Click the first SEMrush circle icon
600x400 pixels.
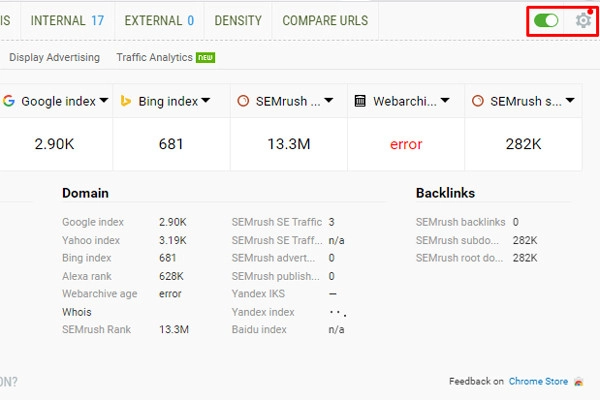[243, 101]
